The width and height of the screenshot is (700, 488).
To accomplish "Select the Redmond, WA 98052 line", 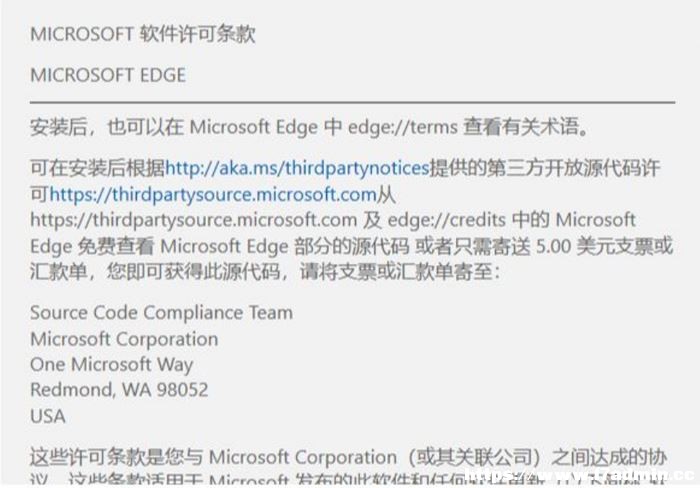I will coord(119,390).
